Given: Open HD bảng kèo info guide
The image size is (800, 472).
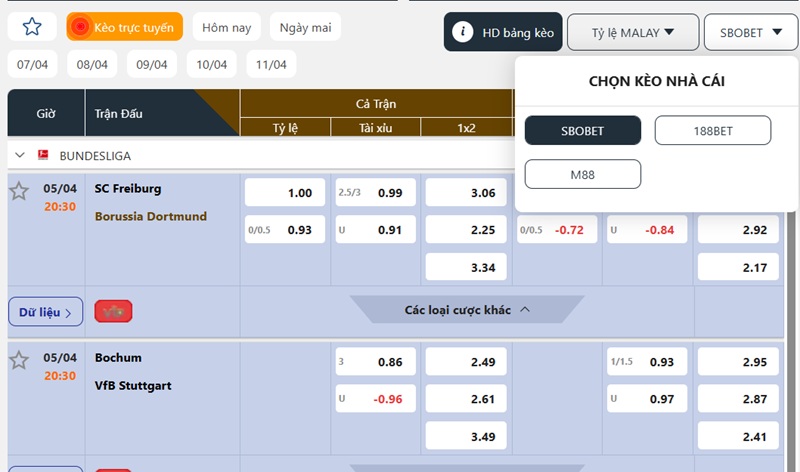Looking at the screenshot, I should click(x=503, y=32).
